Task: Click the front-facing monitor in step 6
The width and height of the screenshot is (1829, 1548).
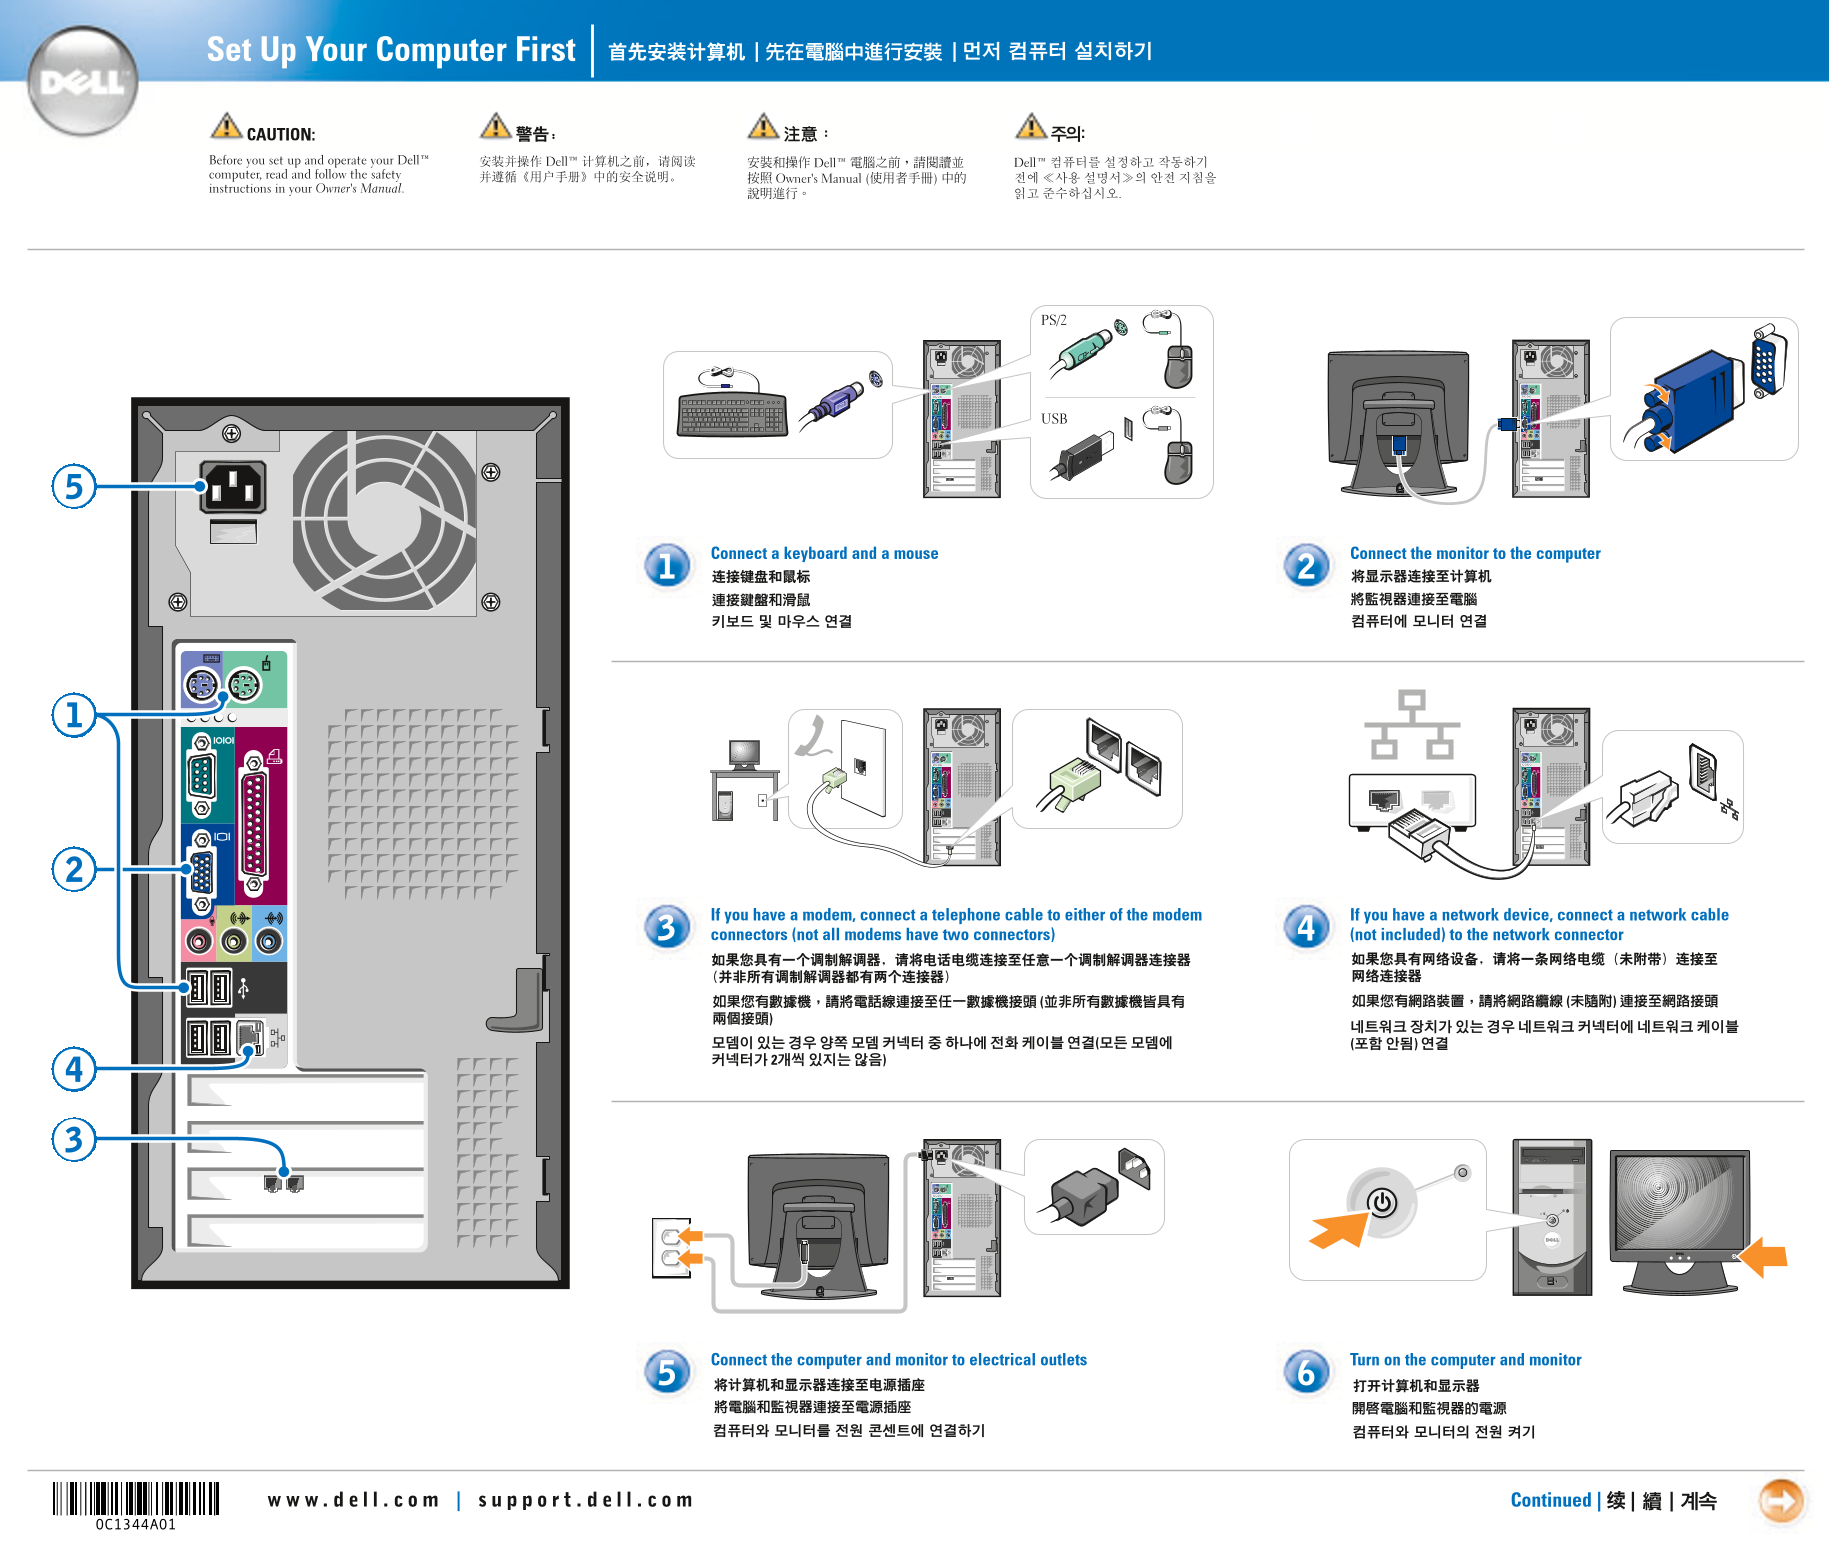Action: [1680, 1222]
